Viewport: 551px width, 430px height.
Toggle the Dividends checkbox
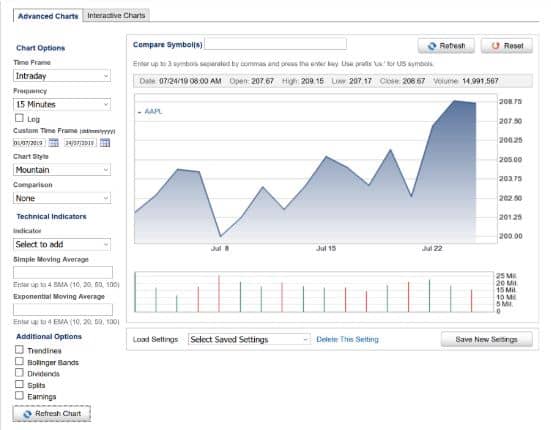tap(19, 372)
